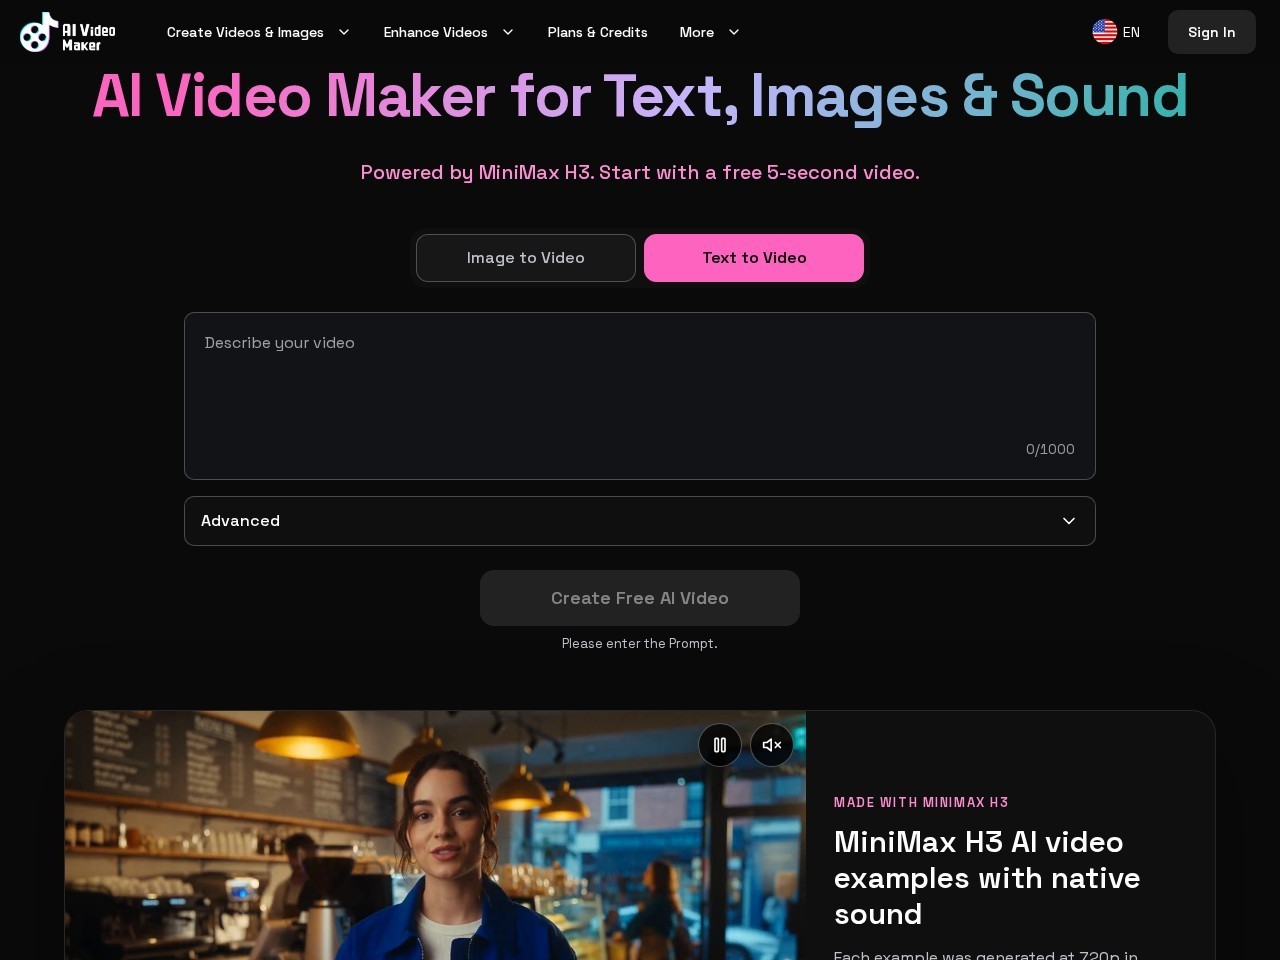Image resolution: width=1280 pixels, height=960 pixels.
Task: Select the Text to Video tab
Action: (x=754, y=258)
